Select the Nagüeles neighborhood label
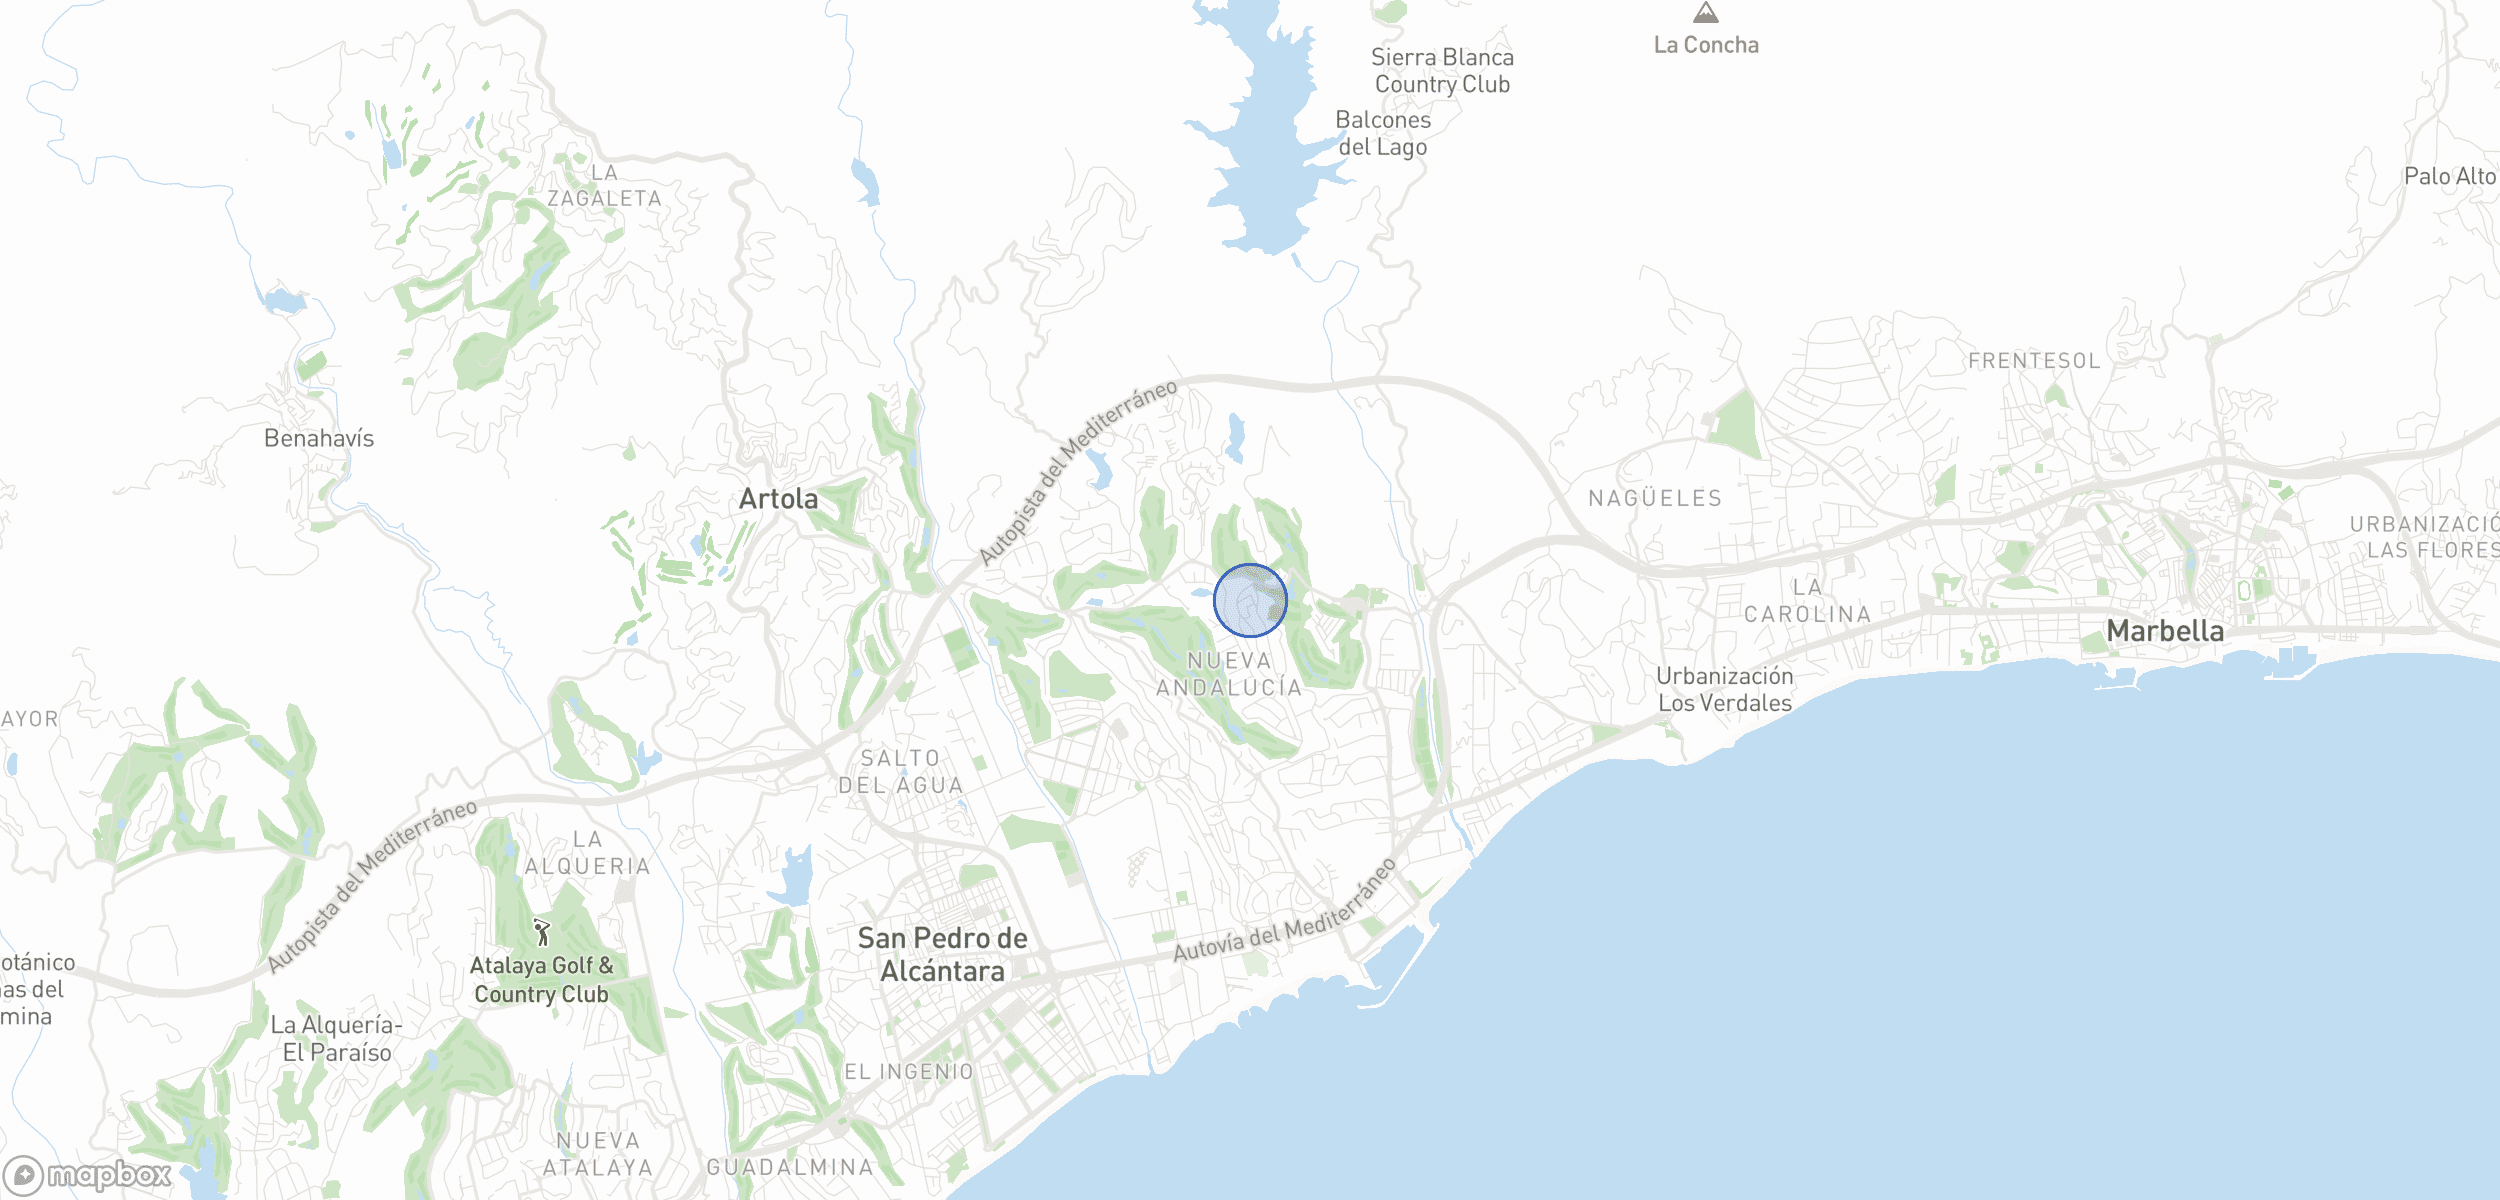The image size is (2500, 1200). point(1655,498)
